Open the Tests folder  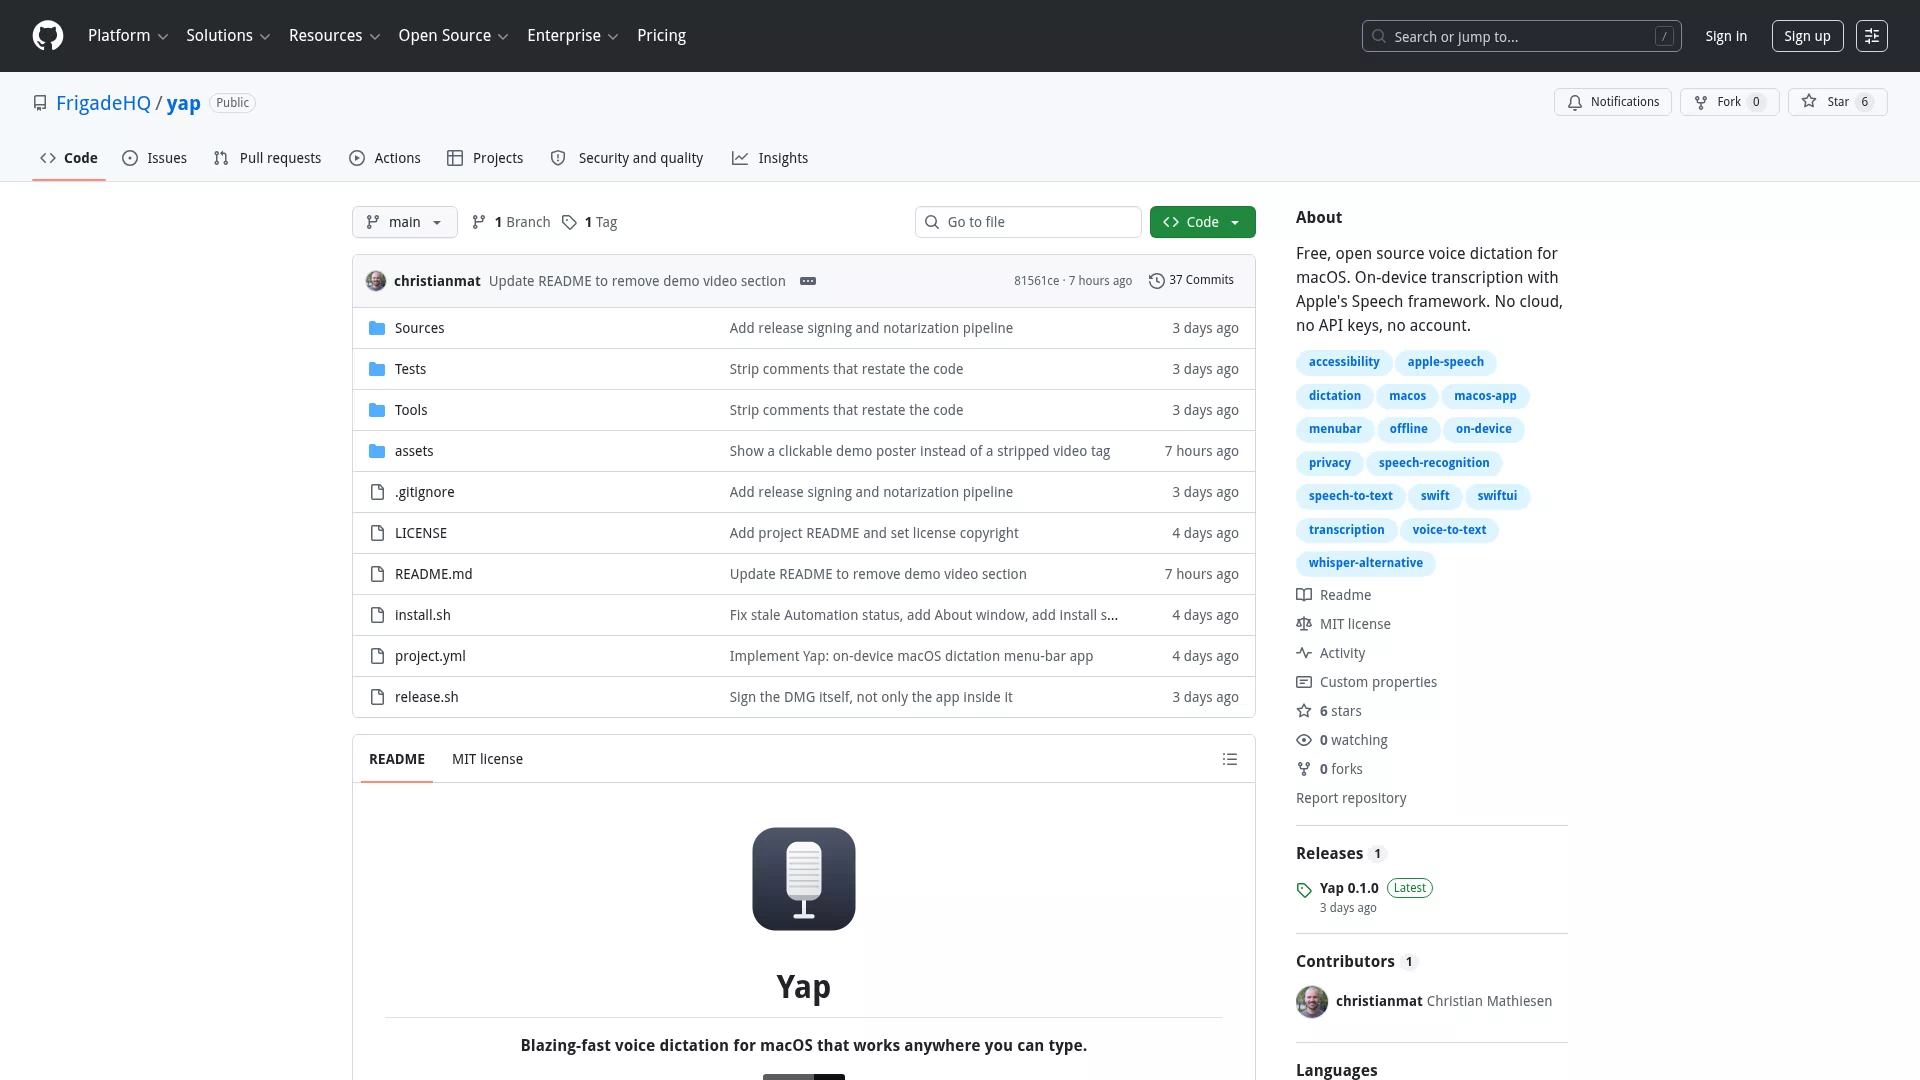pos(410,369)
